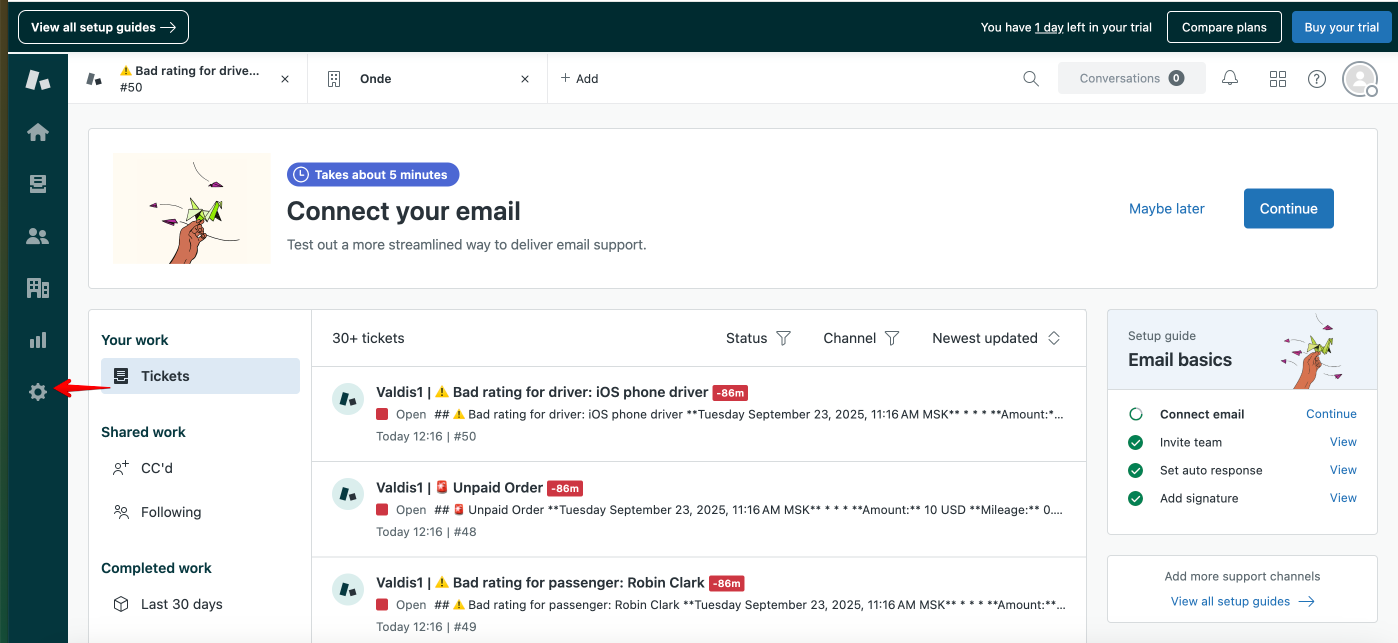Open the Views icon in sidebar
1398x643 pixels.
[x=38, y=184]
